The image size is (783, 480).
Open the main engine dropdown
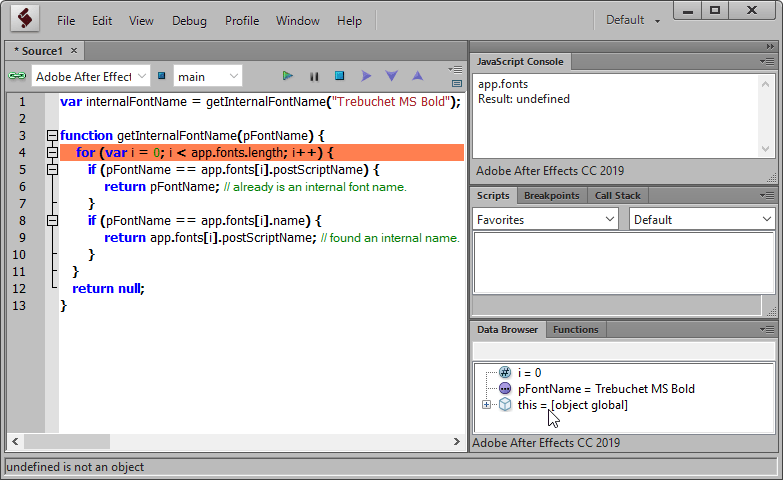(208, 76)
